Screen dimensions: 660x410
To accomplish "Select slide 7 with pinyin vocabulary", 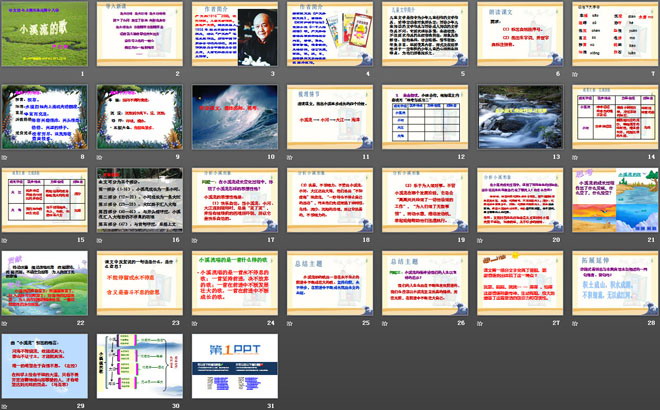I will [615, 34].
